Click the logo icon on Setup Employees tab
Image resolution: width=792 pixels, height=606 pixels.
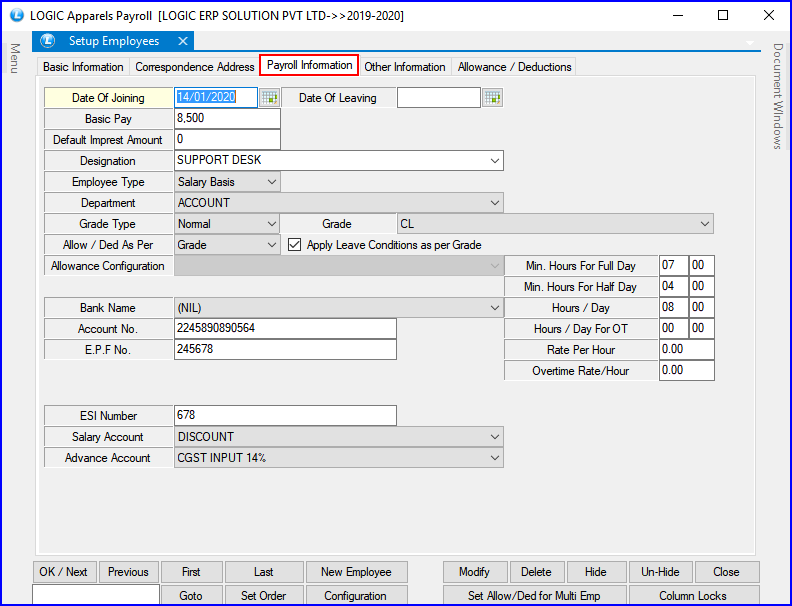point(47,41)
